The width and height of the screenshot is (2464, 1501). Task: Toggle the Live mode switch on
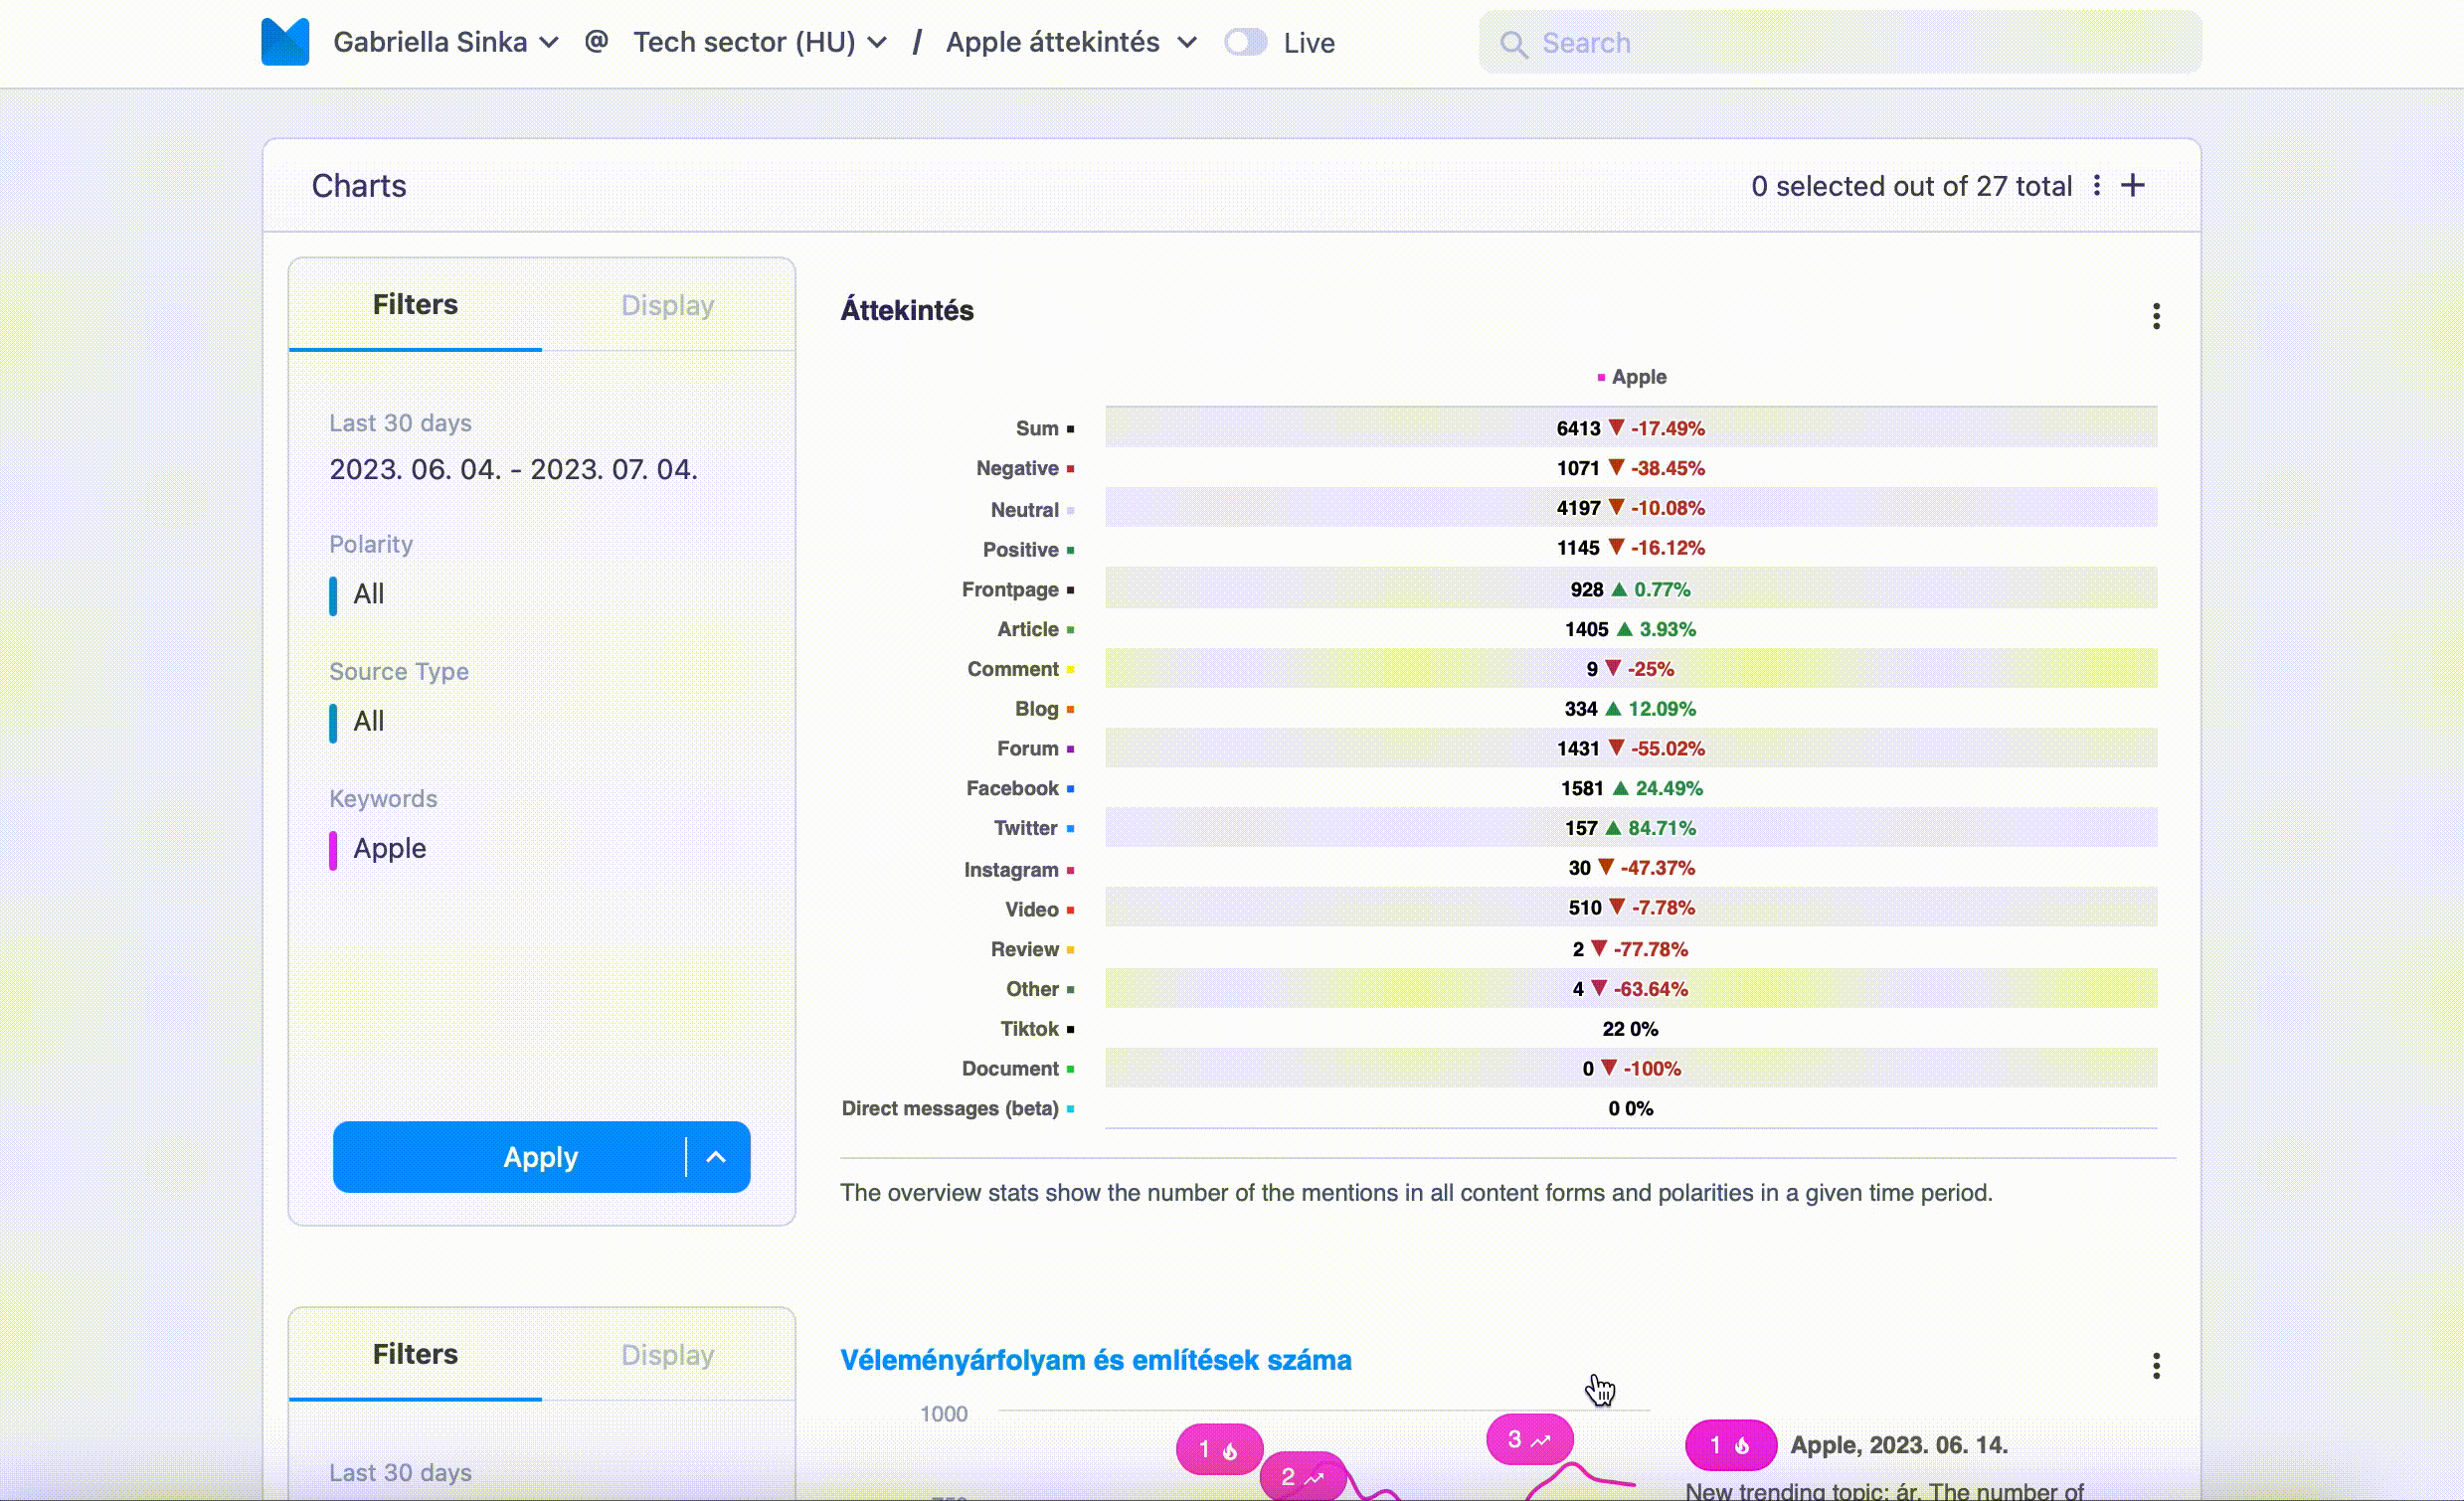coord(1246,42)
